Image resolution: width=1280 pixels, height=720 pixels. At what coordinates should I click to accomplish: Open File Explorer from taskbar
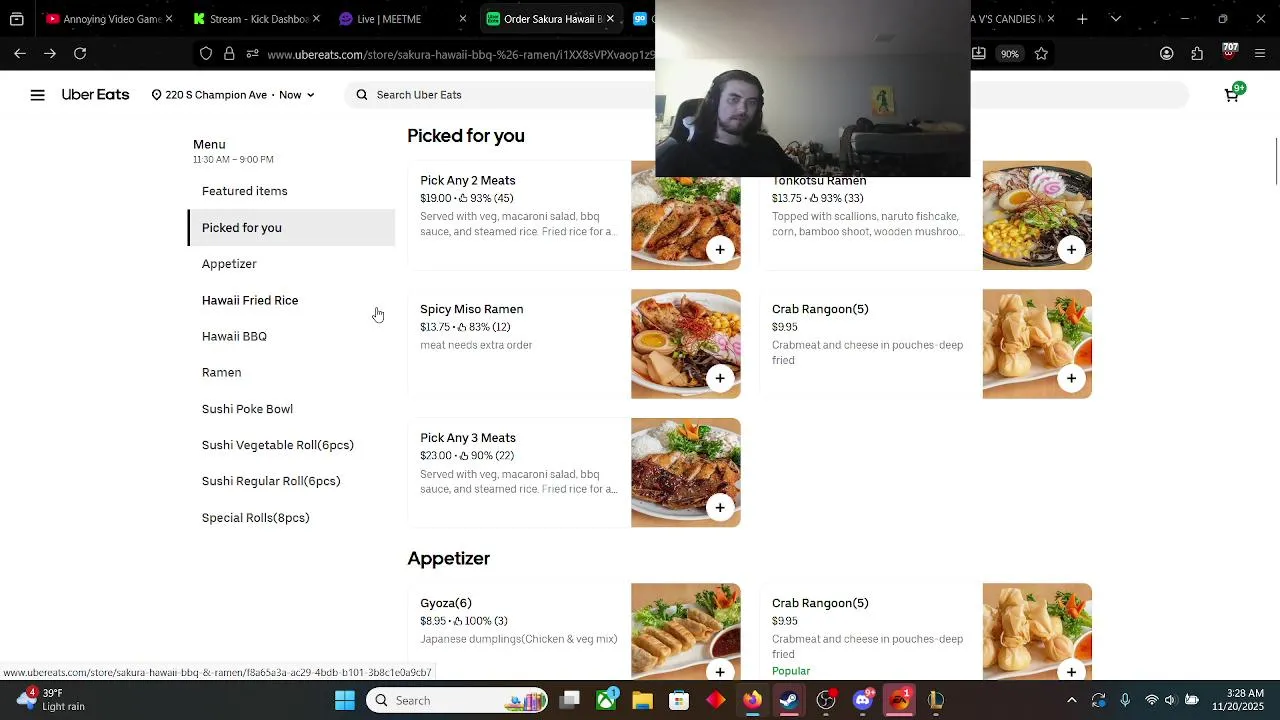642,700
